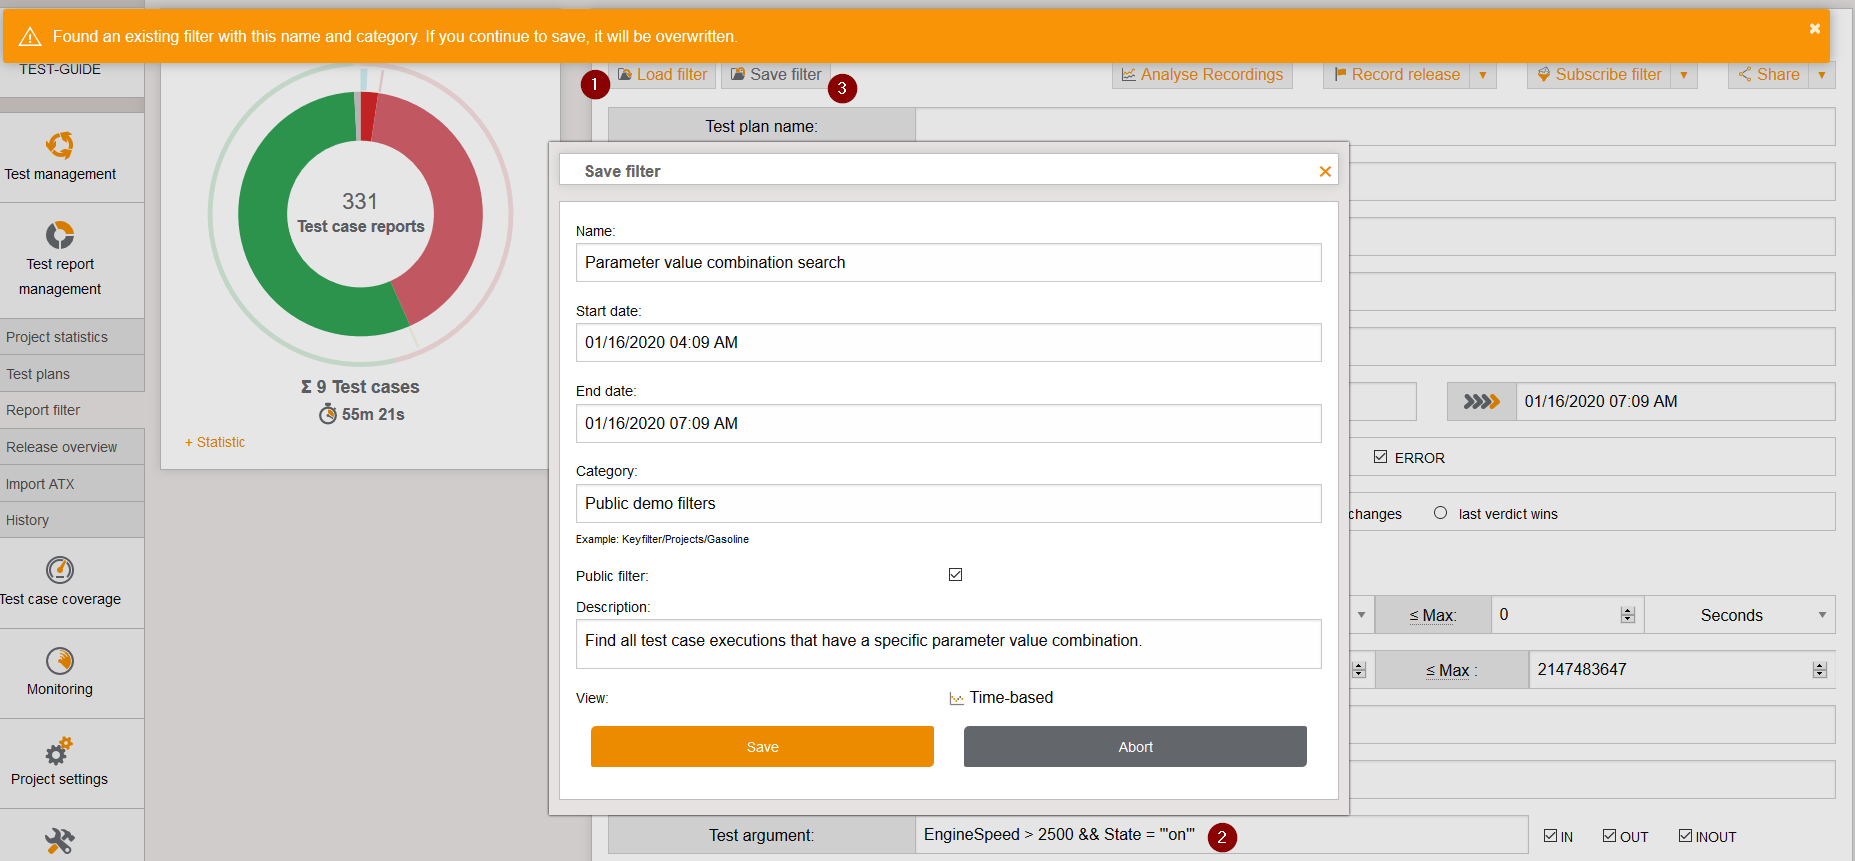1855x861 pixels.
Task: Open the Monitoring icon
Action: [60, 661]
